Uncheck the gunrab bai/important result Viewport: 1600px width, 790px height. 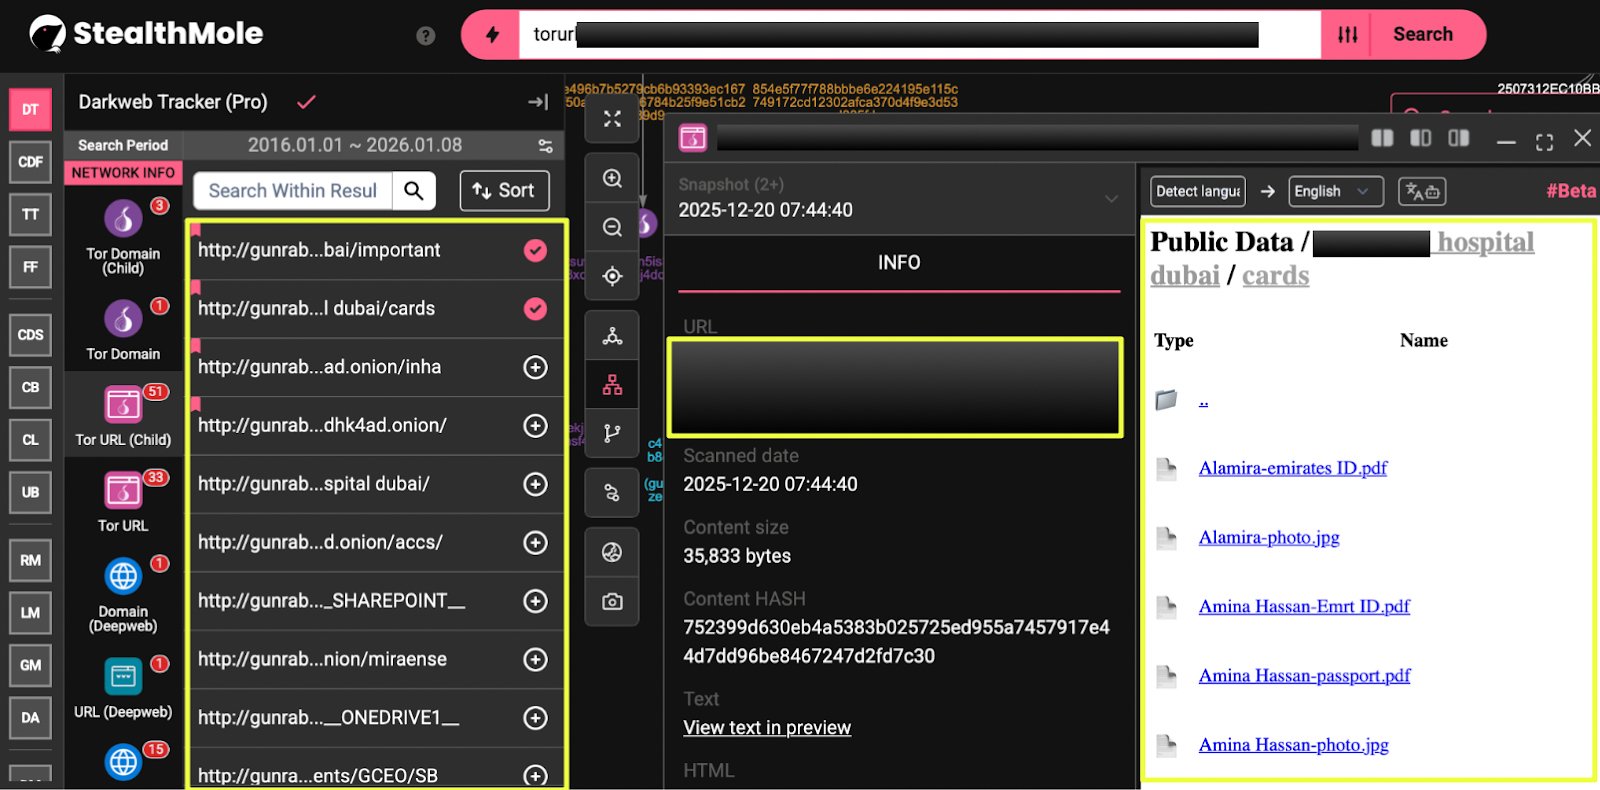pos(536,250)
